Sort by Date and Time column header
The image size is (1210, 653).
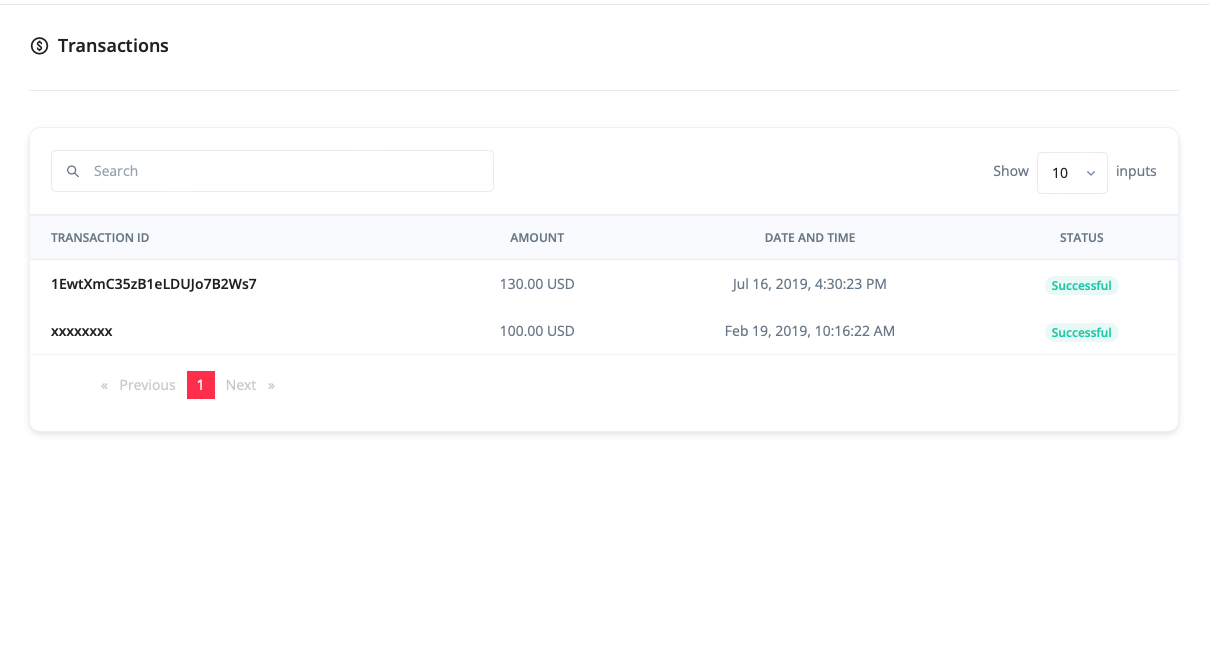pyautogui.click(x=809, y=238)
